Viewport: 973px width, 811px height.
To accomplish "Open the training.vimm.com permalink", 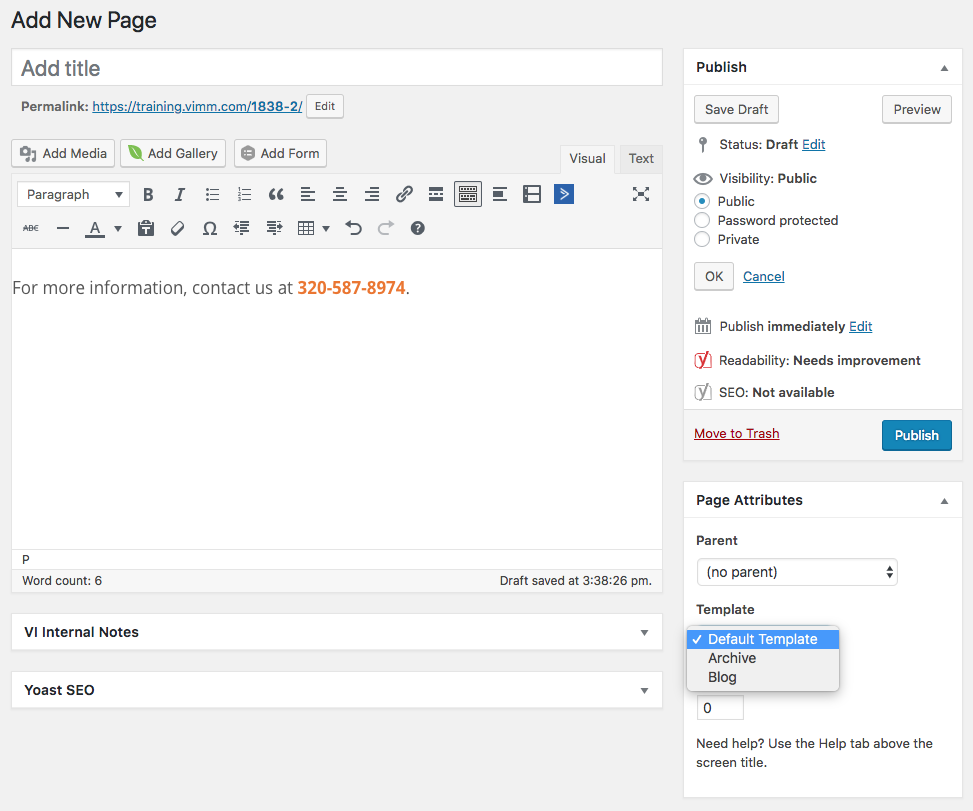I will pyautogui.click(x=197, y=106).
